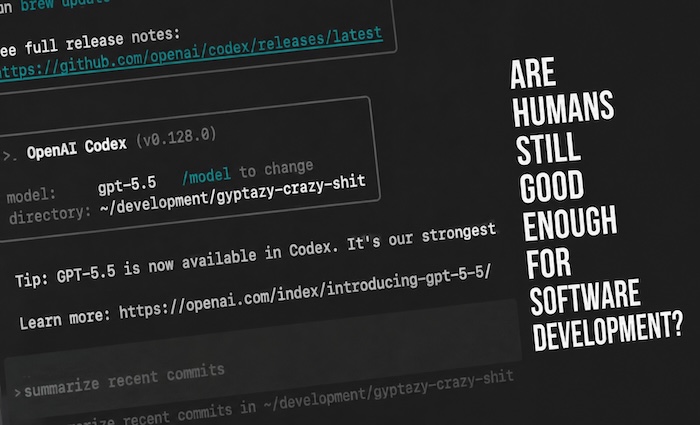Viewport: 700px width, 425px height.
Task: Click the brew update command text
Action: tap(65, 4)
